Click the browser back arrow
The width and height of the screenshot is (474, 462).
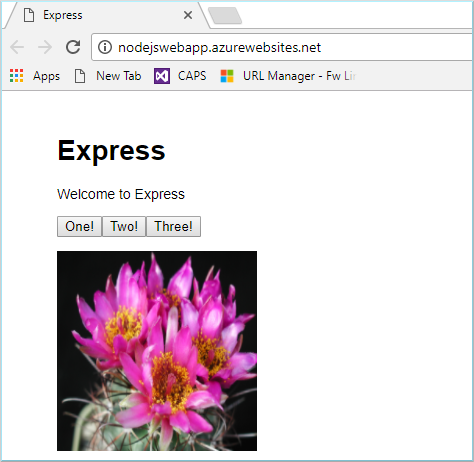tap(17, 47)
